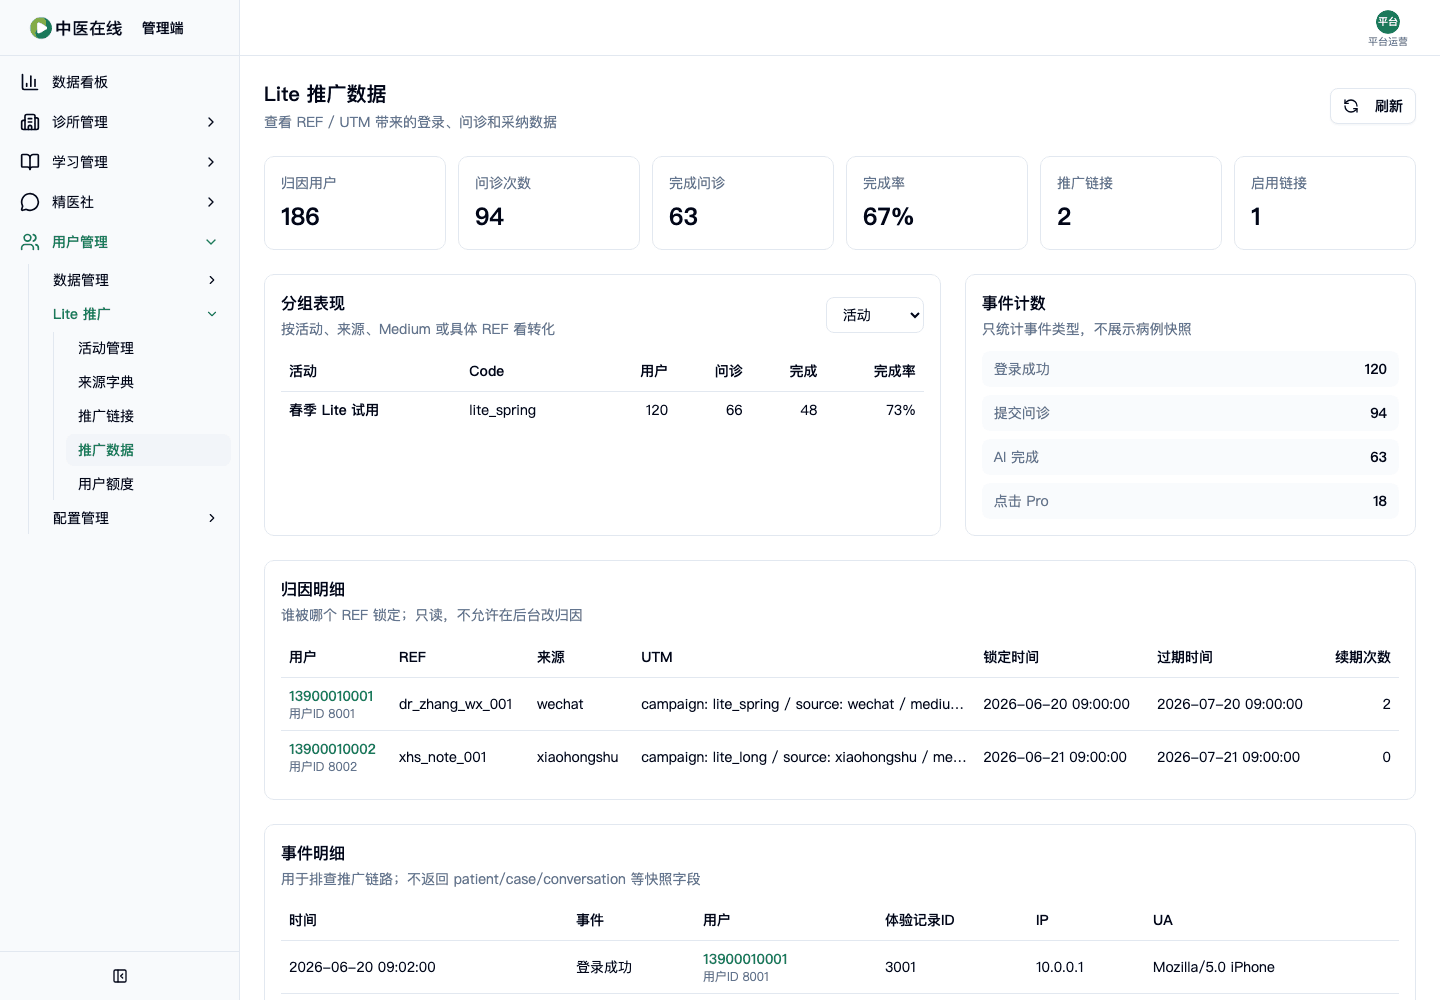Open 用户额度 menu item
This screenshot has height=1000, width=1440.
click(x=106, y=484)
